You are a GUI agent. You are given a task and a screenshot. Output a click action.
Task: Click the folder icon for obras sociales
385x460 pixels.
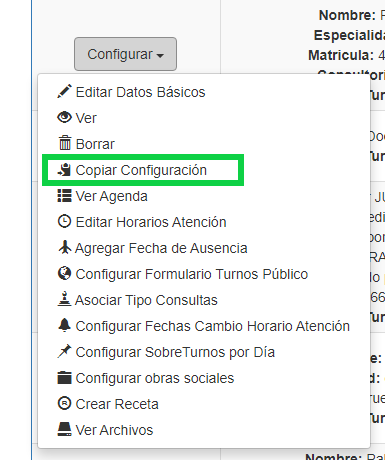pos(64,378)
